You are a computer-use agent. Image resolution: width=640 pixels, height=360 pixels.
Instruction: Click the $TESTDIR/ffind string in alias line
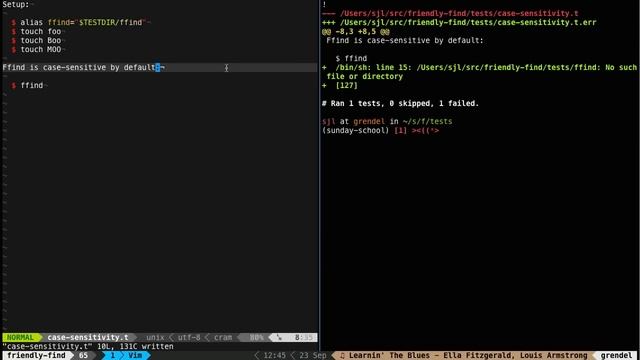[x=110, y=22]
